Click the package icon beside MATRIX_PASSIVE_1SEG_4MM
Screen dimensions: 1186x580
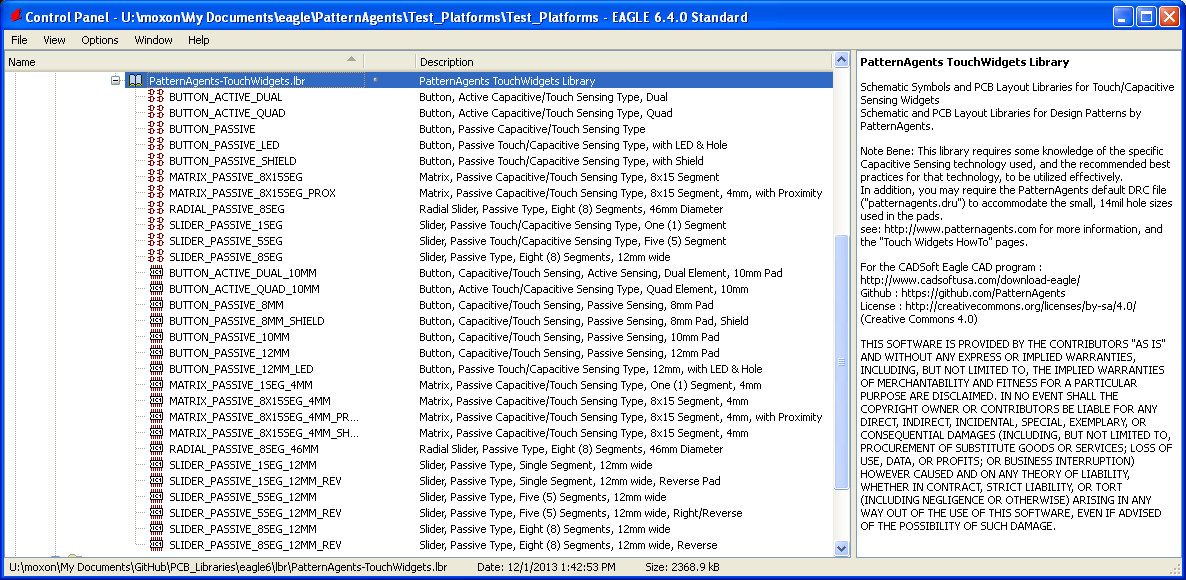coord(156,385)
